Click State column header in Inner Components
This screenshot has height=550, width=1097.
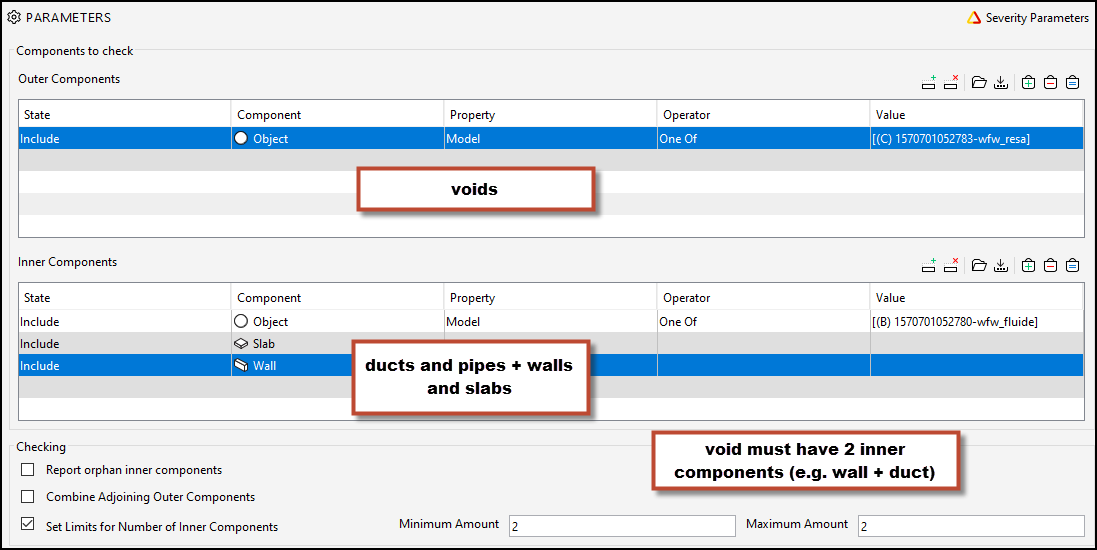pyautogui.click(x=125, y=297)
